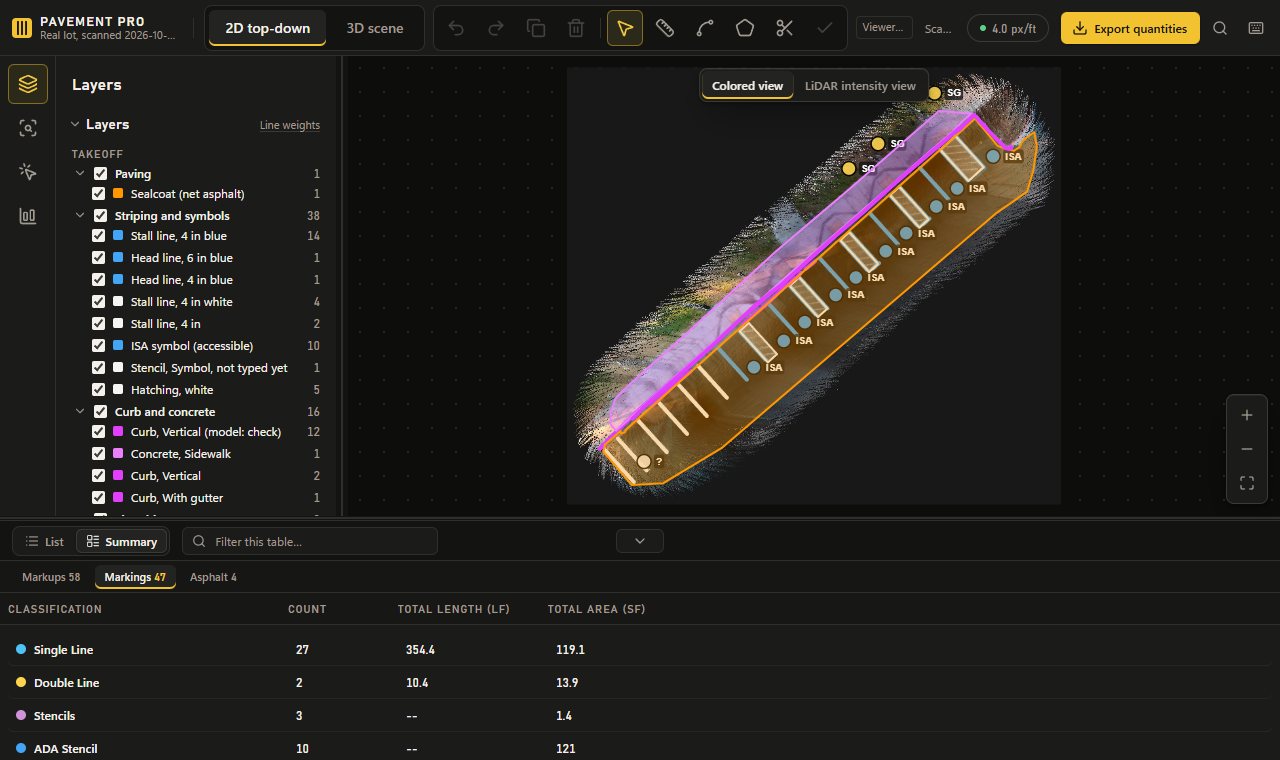1280x760 pixels.
Task: Uncheck the Striping and symbols checkbox
Action: coord(100,216)
